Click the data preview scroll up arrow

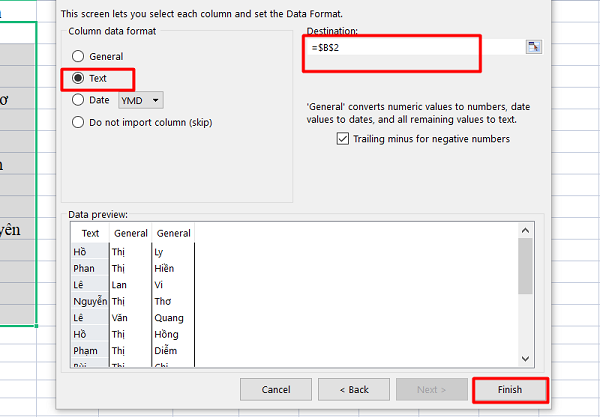(525, 232)
